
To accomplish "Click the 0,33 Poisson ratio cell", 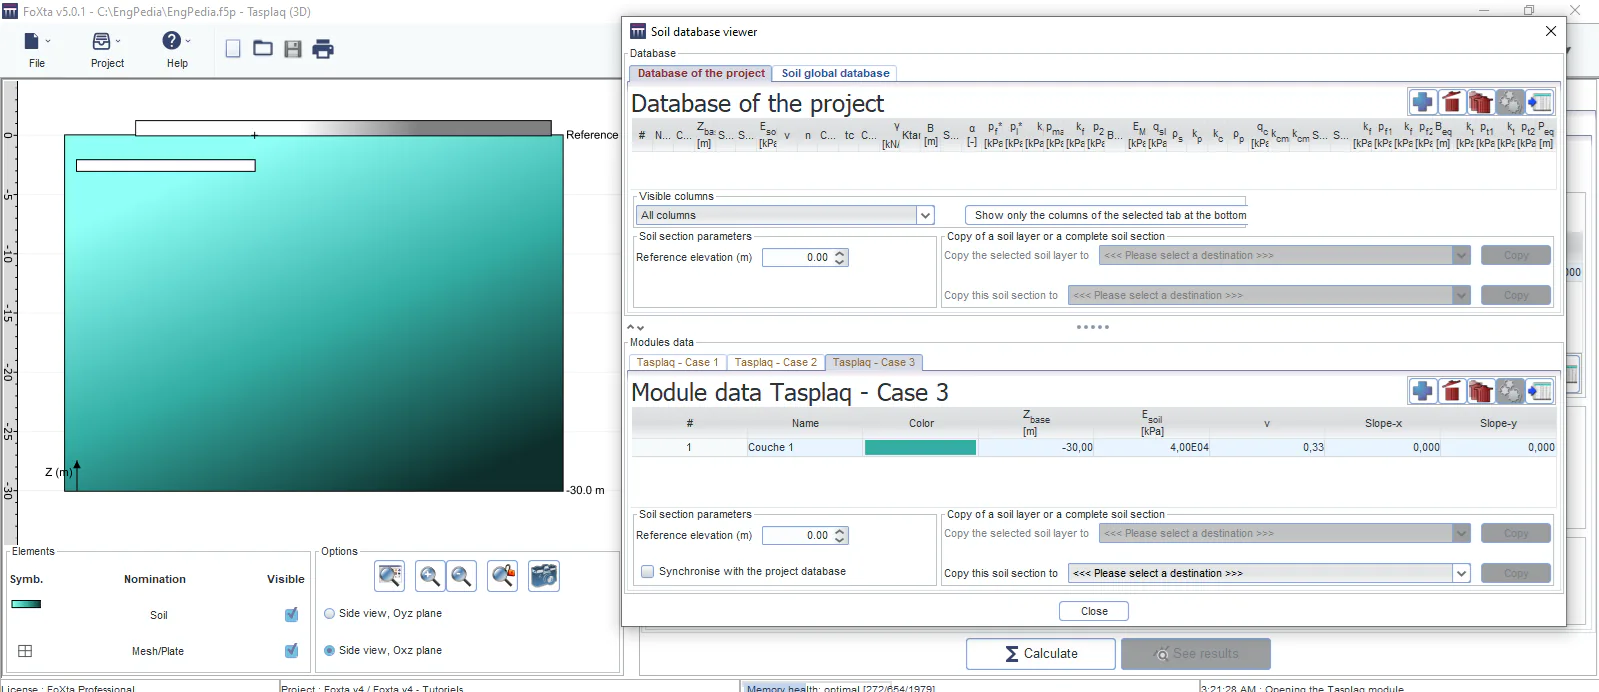I will coord(1267,448).
